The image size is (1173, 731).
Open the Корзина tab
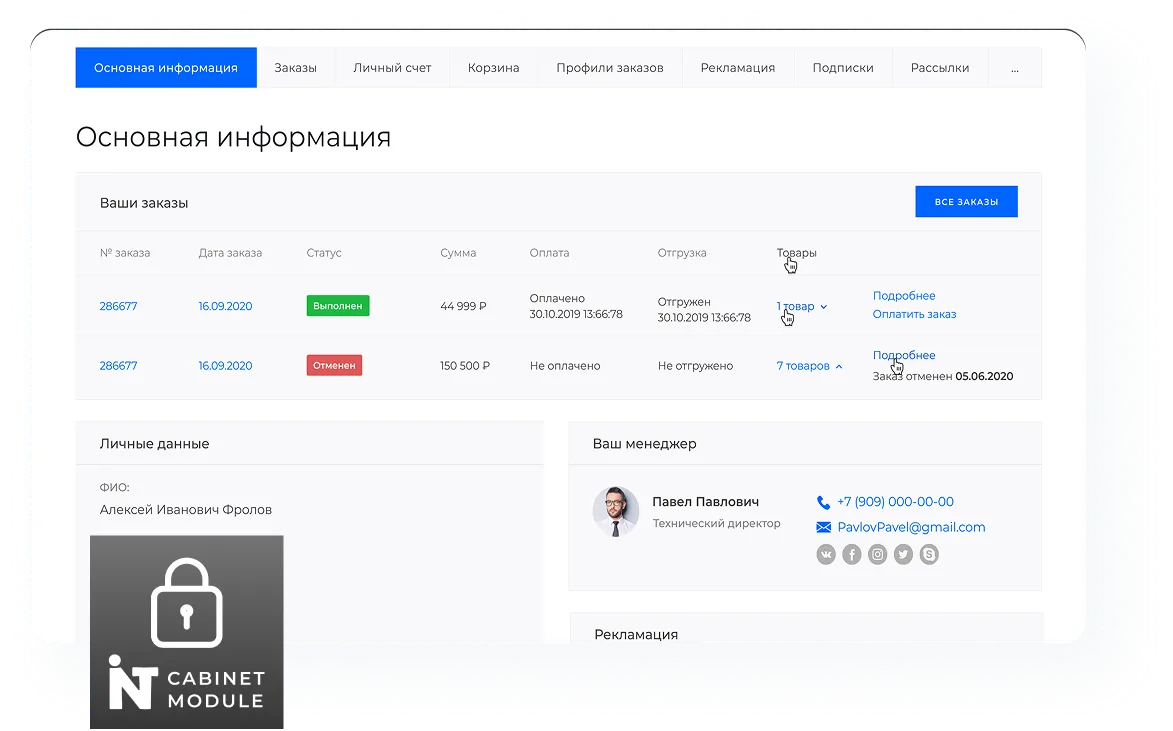[x=493, y=68]
